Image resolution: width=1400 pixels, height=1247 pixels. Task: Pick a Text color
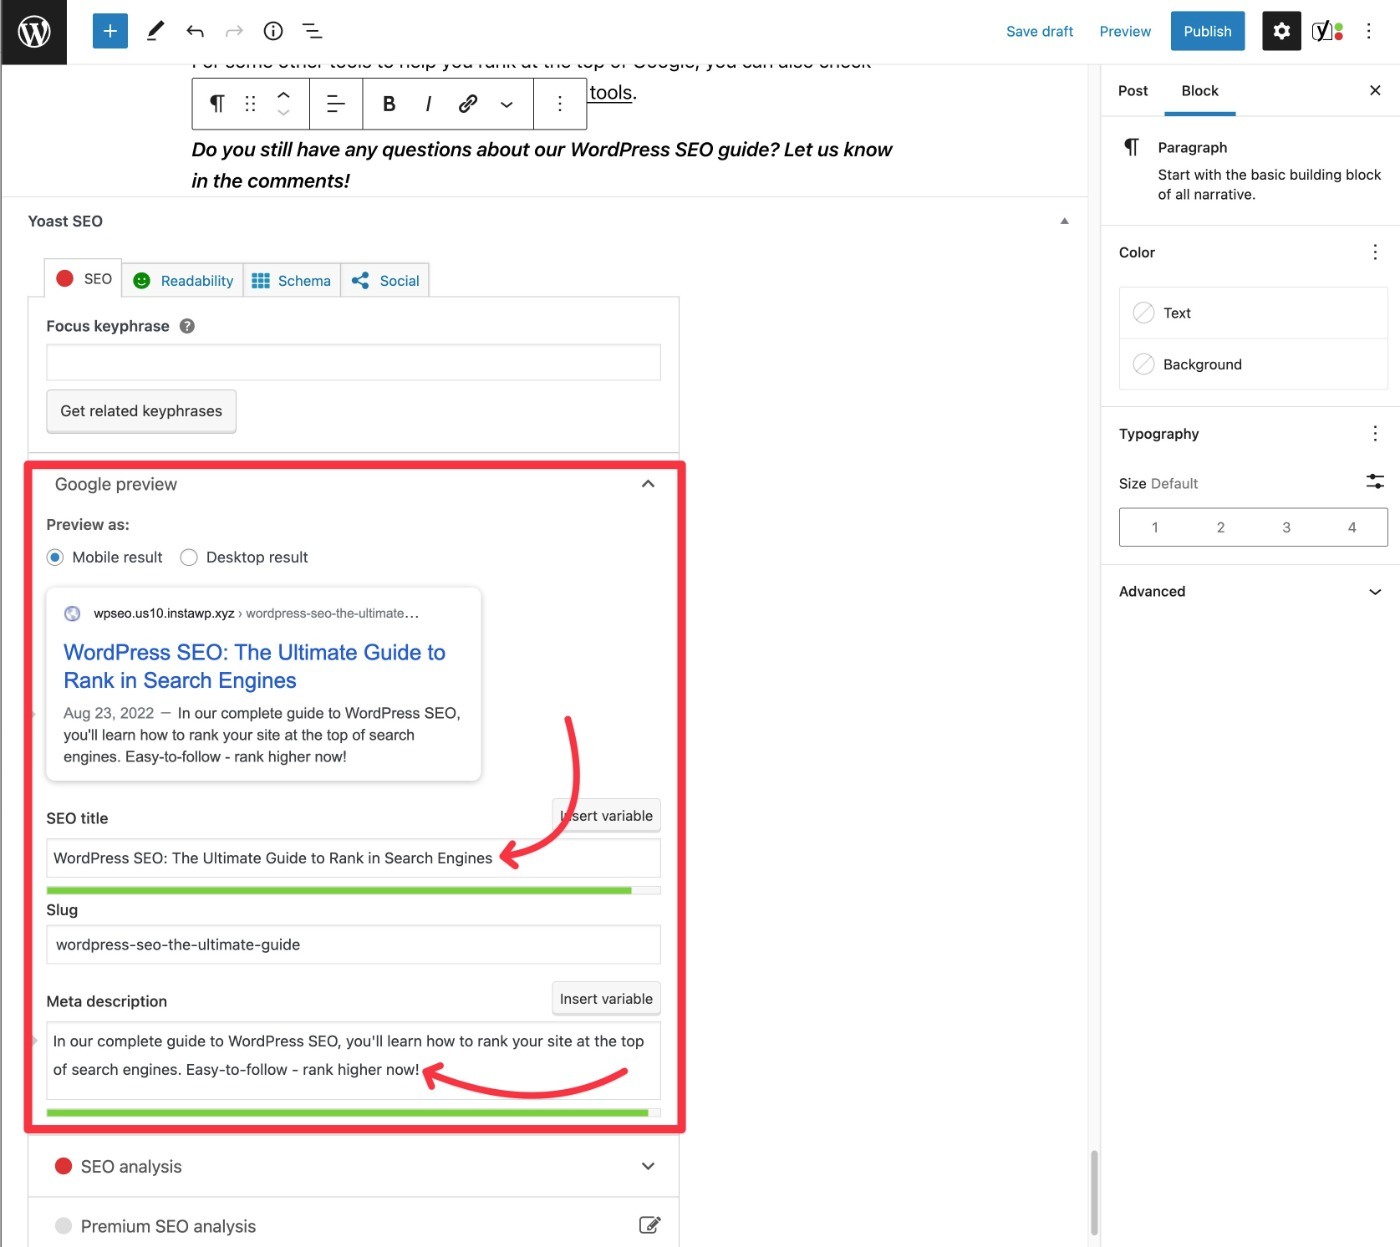[x=1253, y=313]
